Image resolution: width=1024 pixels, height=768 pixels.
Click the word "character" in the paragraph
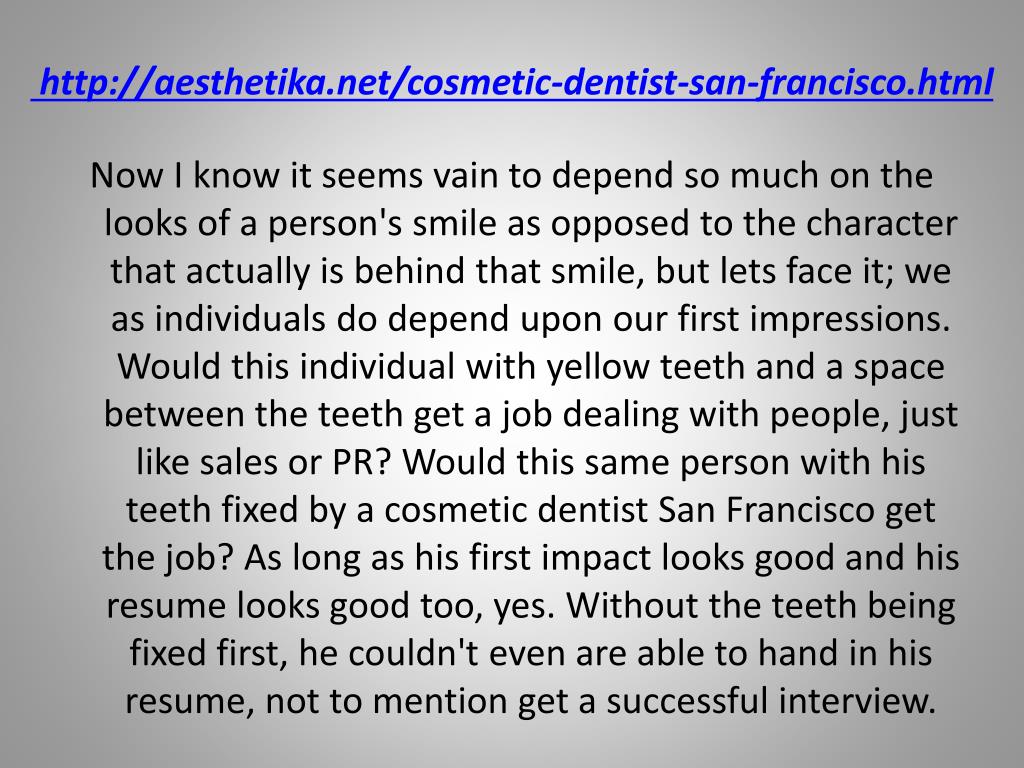click(x=882, y=223)
